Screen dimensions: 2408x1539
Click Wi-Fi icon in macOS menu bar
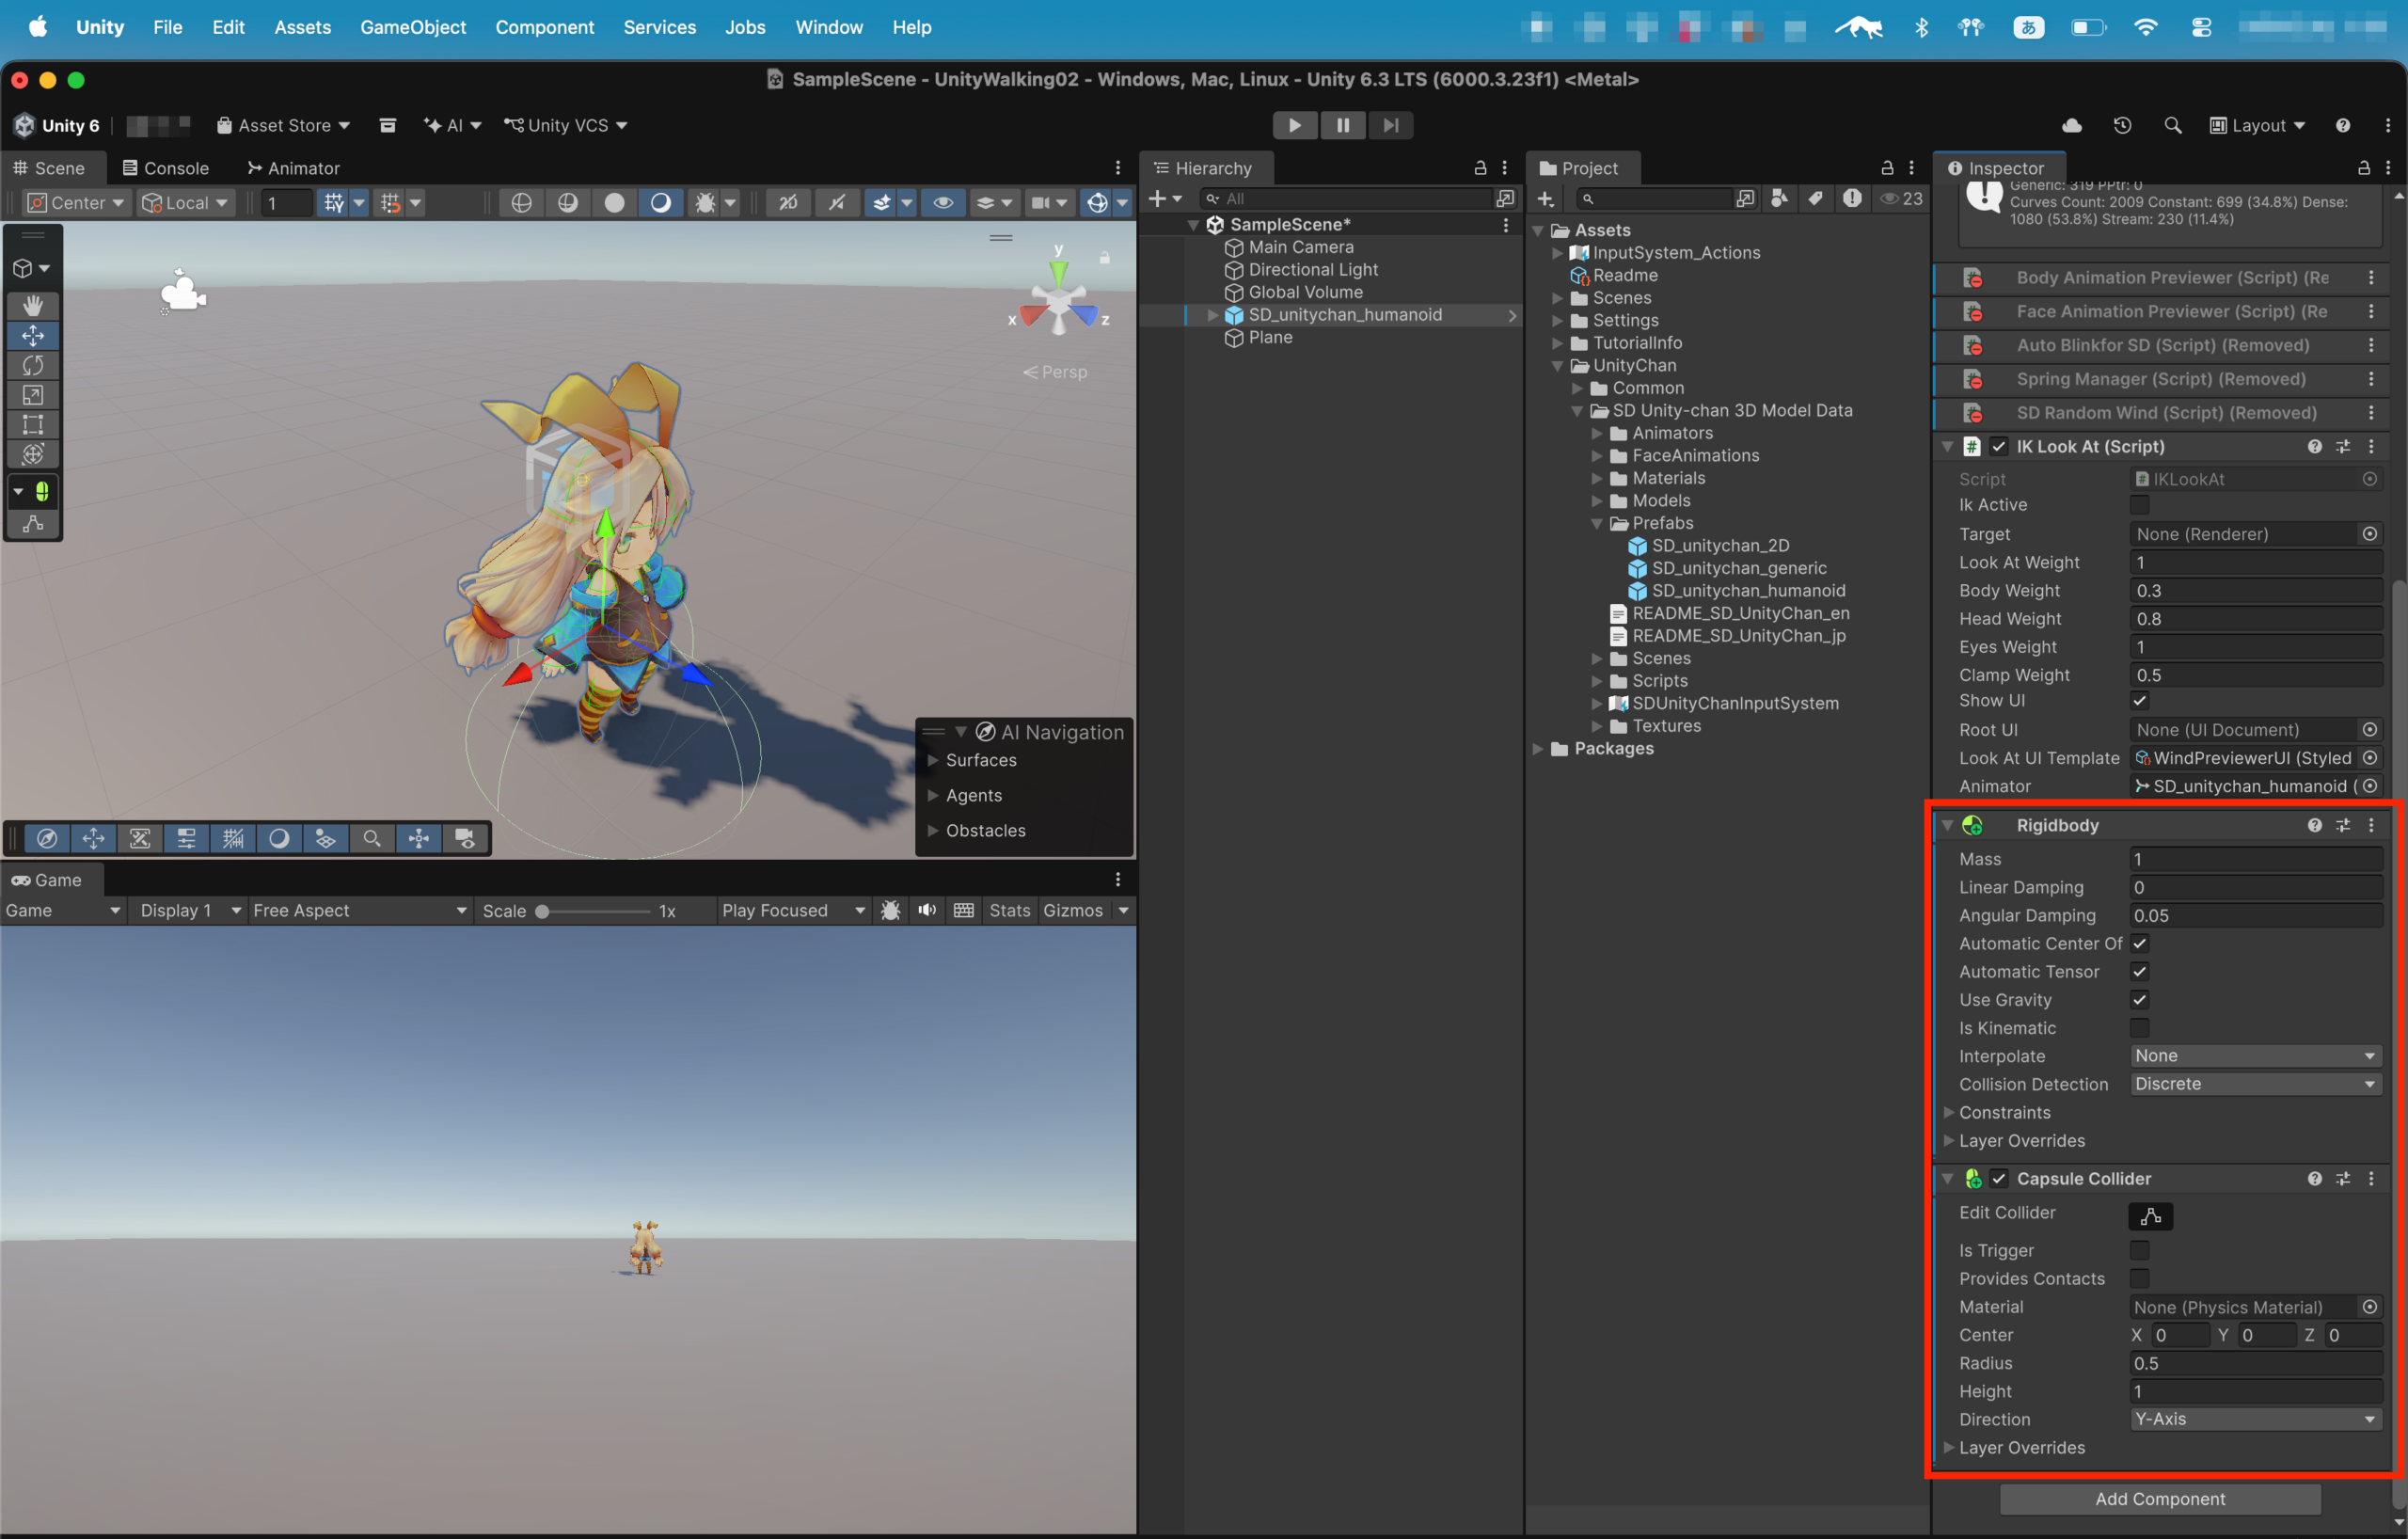(x=2144, y=27)
